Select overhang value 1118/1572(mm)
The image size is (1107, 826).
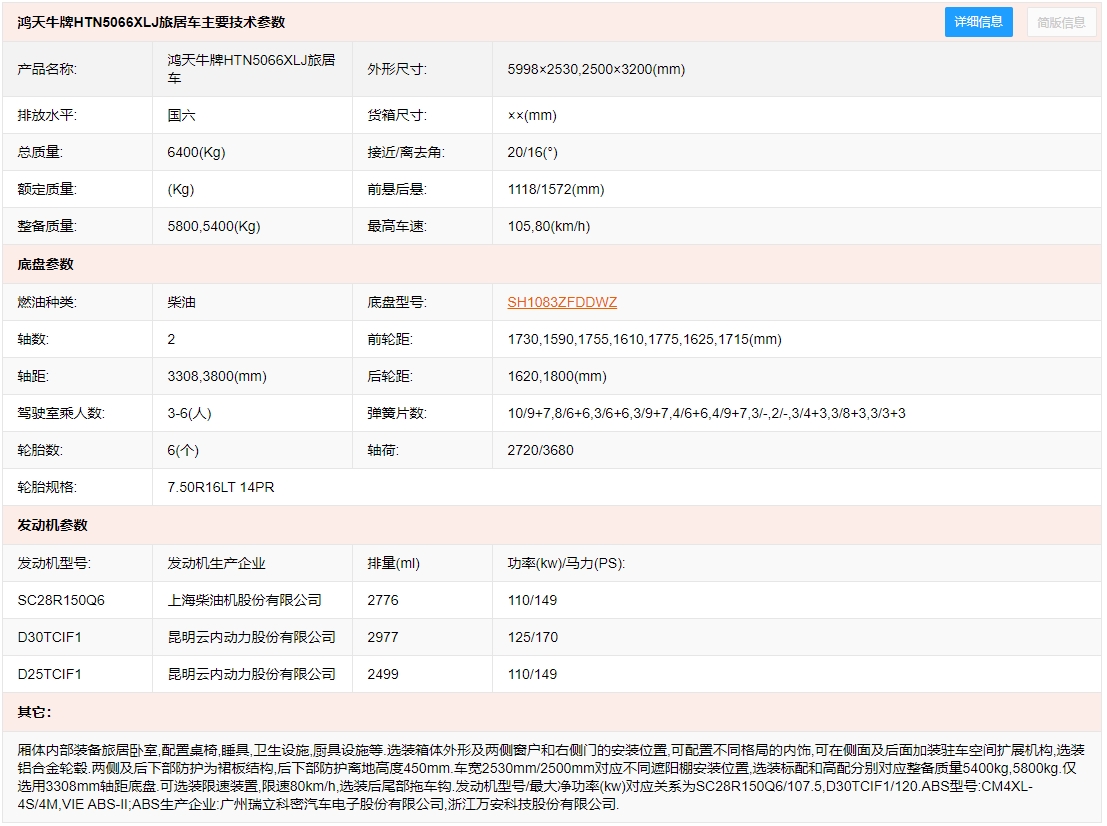pyautogui.click(x=556, y=189)
